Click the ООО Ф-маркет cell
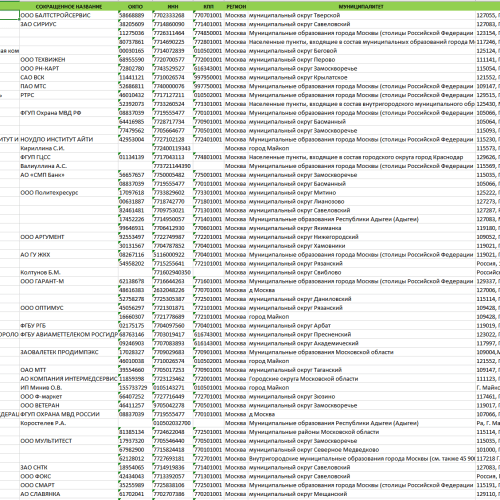500x500 pixels. pos(69,397)
